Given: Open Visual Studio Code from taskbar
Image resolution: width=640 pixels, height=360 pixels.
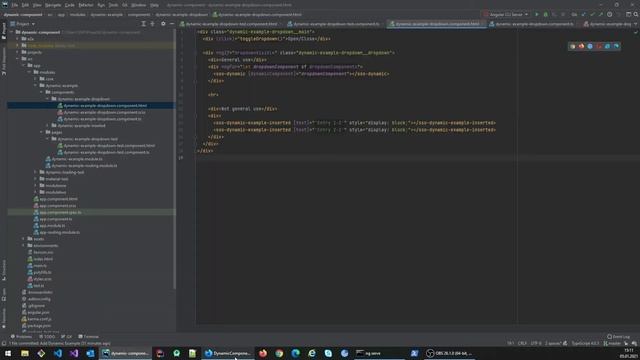Looking at the screenshot, I should tap(58, 353).
